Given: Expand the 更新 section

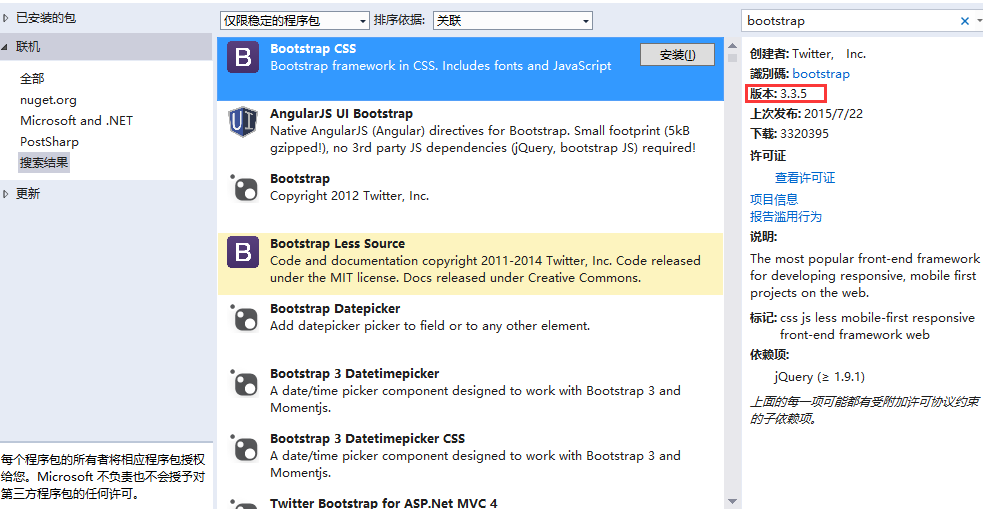Looking at the screenshot, I should [x=7, y=194].
